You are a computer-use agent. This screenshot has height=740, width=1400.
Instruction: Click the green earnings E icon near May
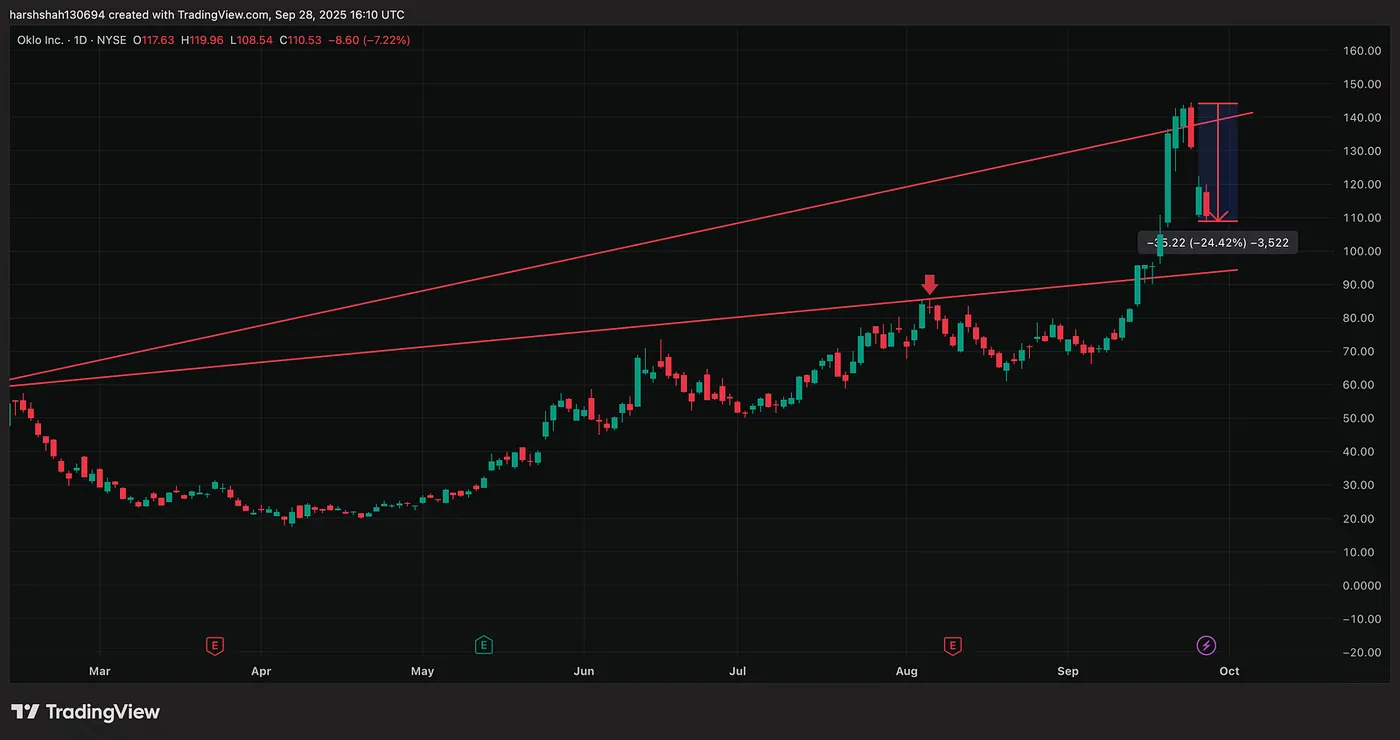point(484,645)
